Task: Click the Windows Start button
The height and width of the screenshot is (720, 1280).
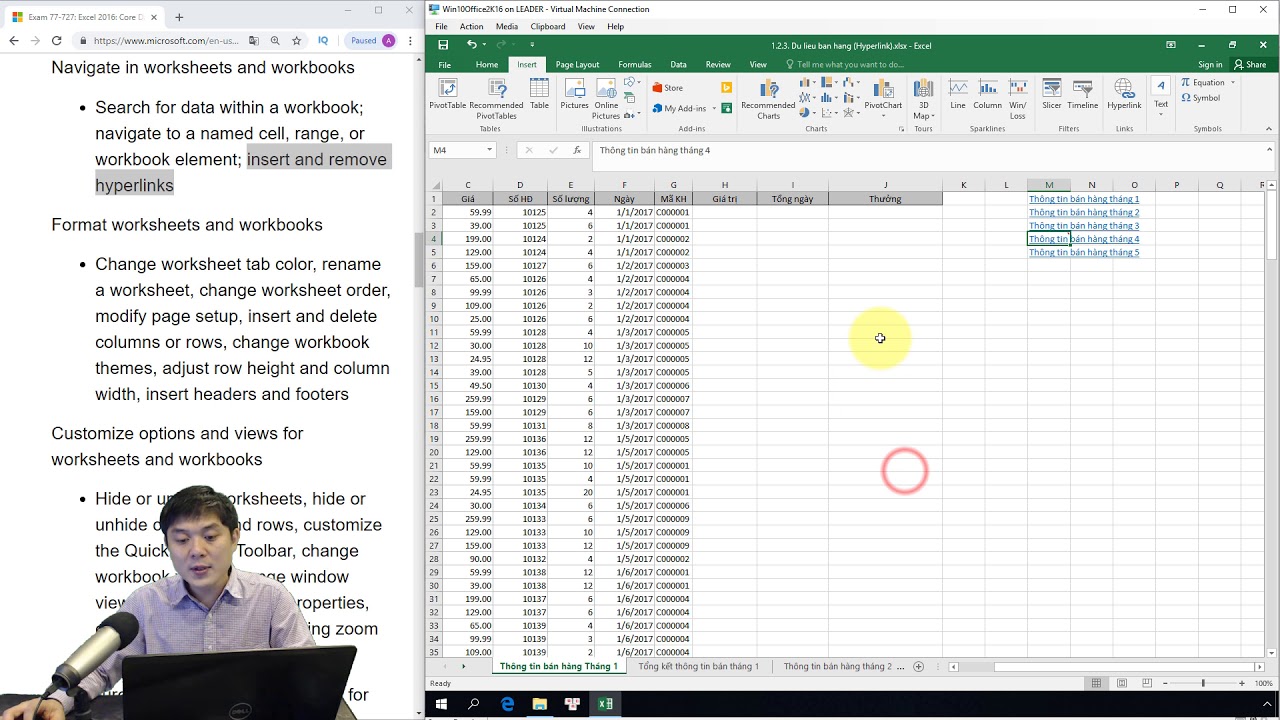Action: tap(441, 704)
